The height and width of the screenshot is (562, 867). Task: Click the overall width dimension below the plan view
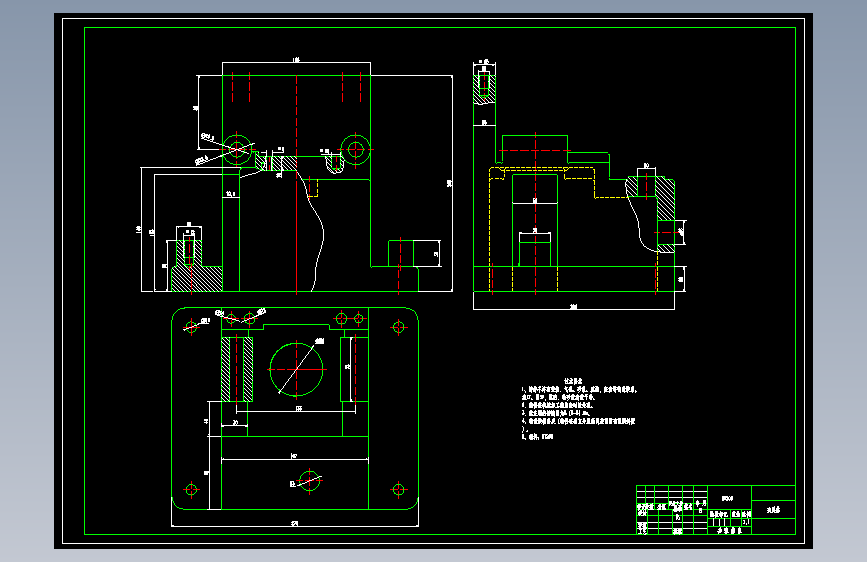(294, 523)
